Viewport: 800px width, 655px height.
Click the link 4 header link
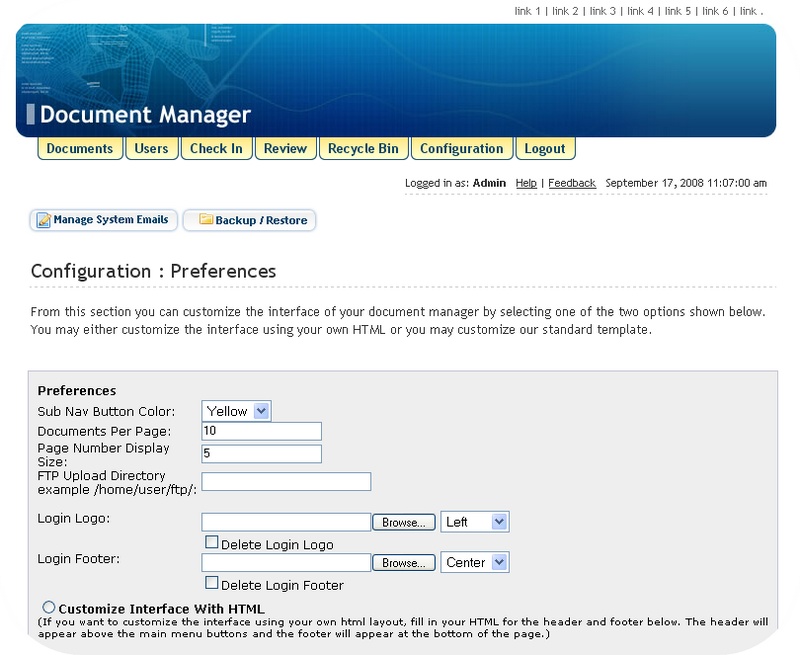(640, 11)
